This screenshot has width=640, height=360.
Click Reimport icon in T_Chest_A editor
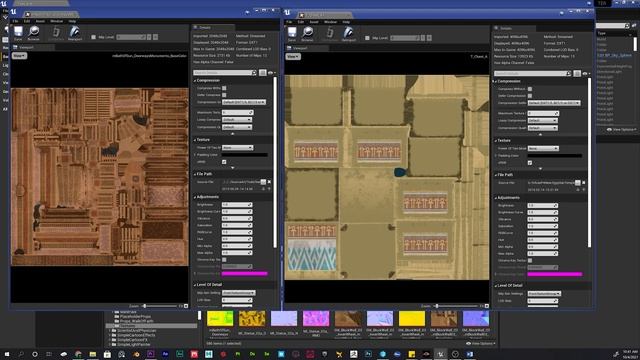(348, 32)
